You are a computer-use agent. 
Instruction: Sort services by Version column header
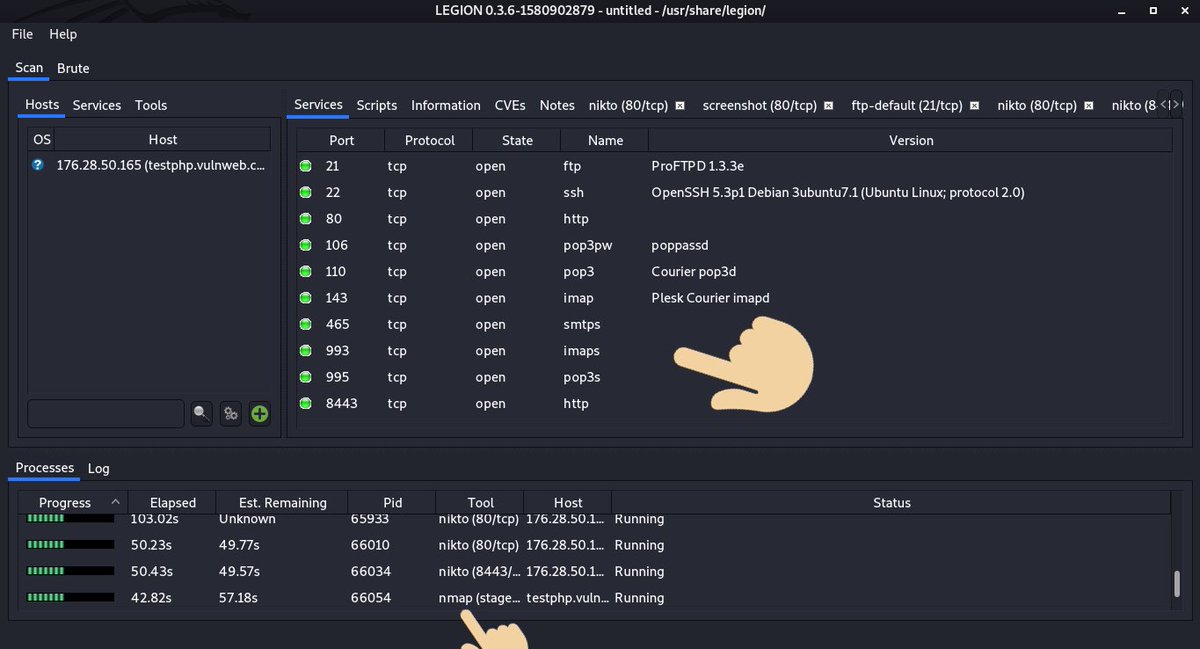pos(911,140)
